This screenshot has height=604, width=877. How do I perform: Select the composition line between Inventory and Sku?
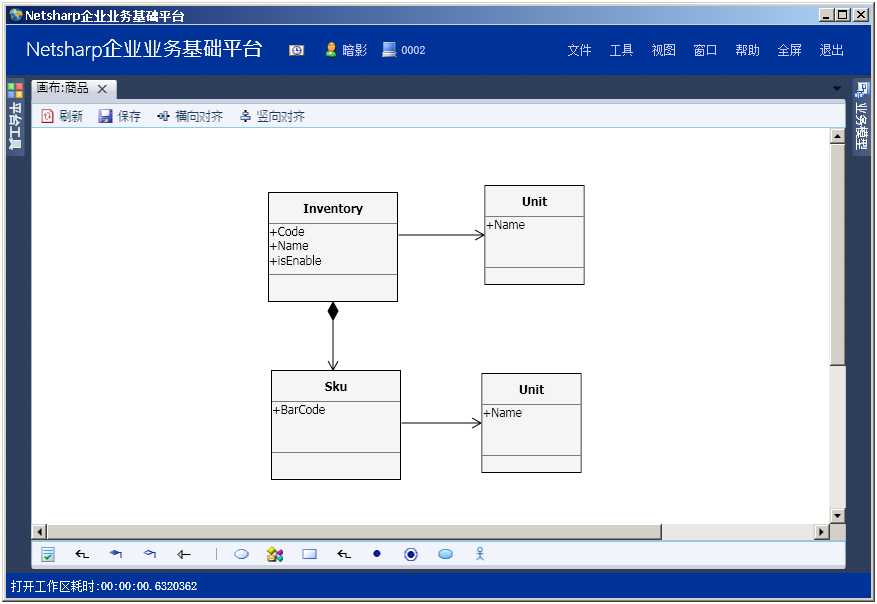[333, 337]
